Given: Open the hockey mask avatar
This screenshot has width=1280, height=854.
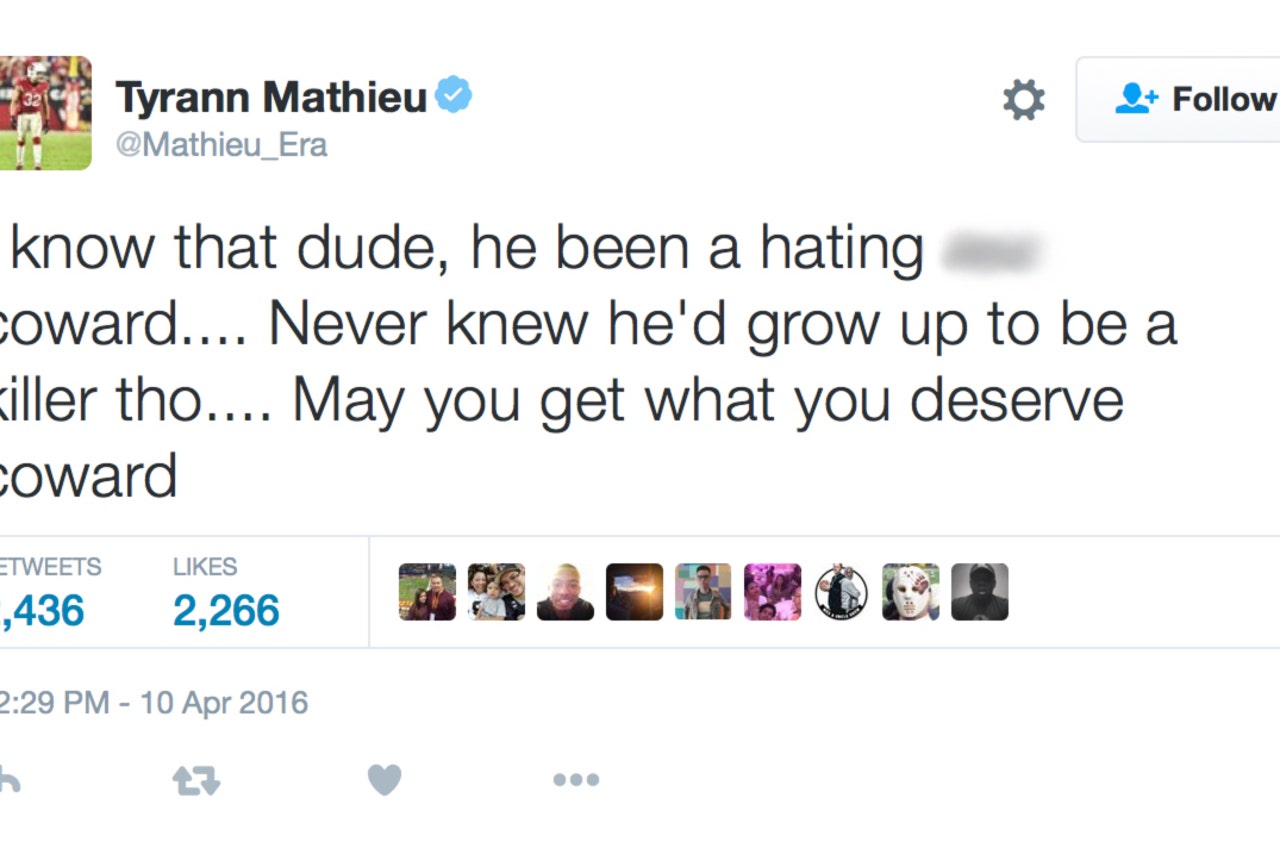Looking at the screenshot, I should tap(910, 592).
